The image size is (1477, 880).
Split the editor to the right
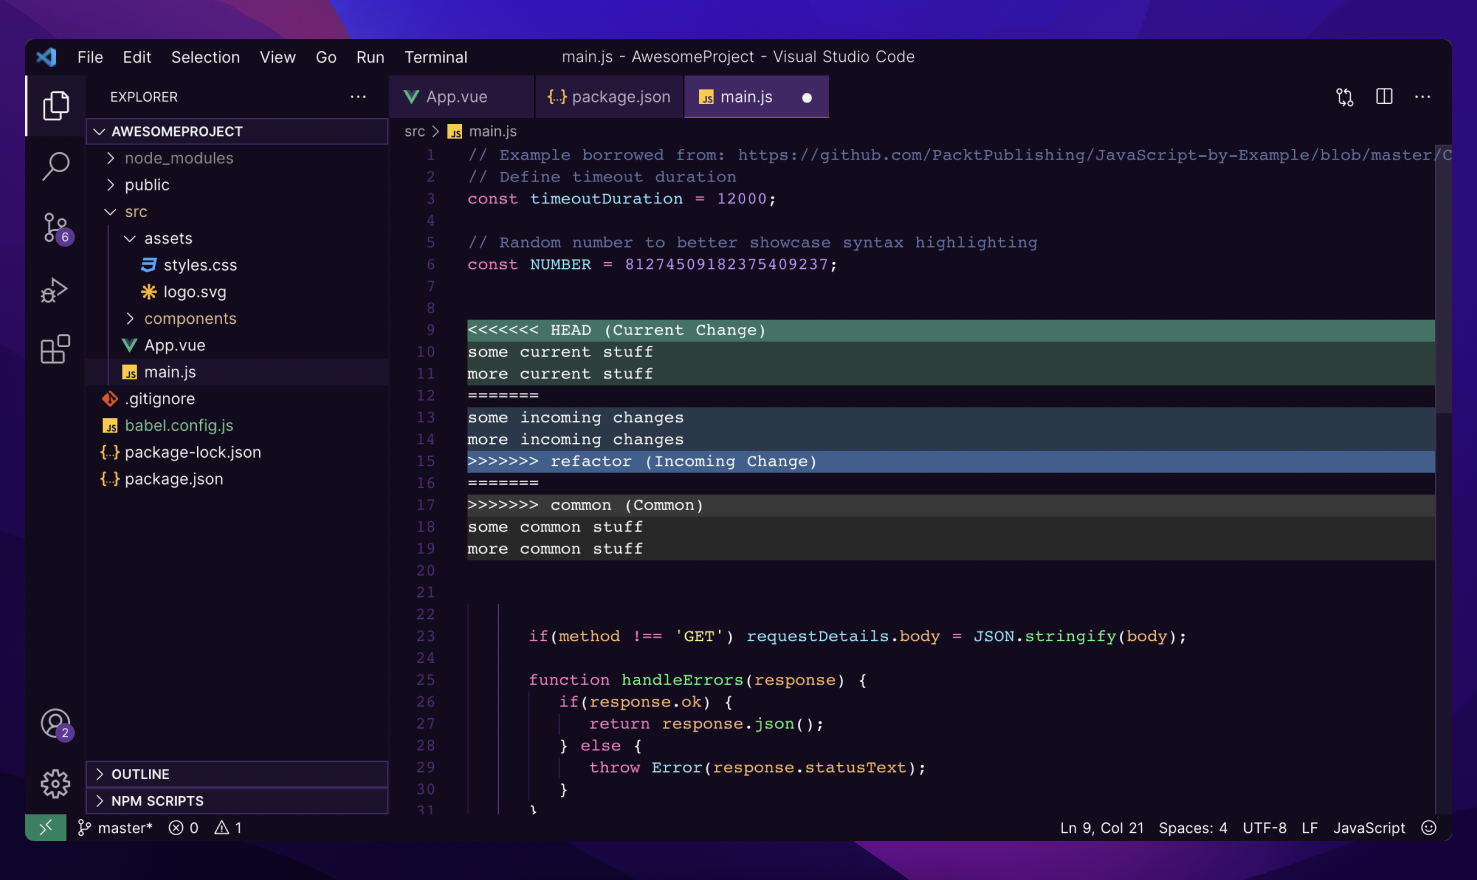coord(1384,97)
